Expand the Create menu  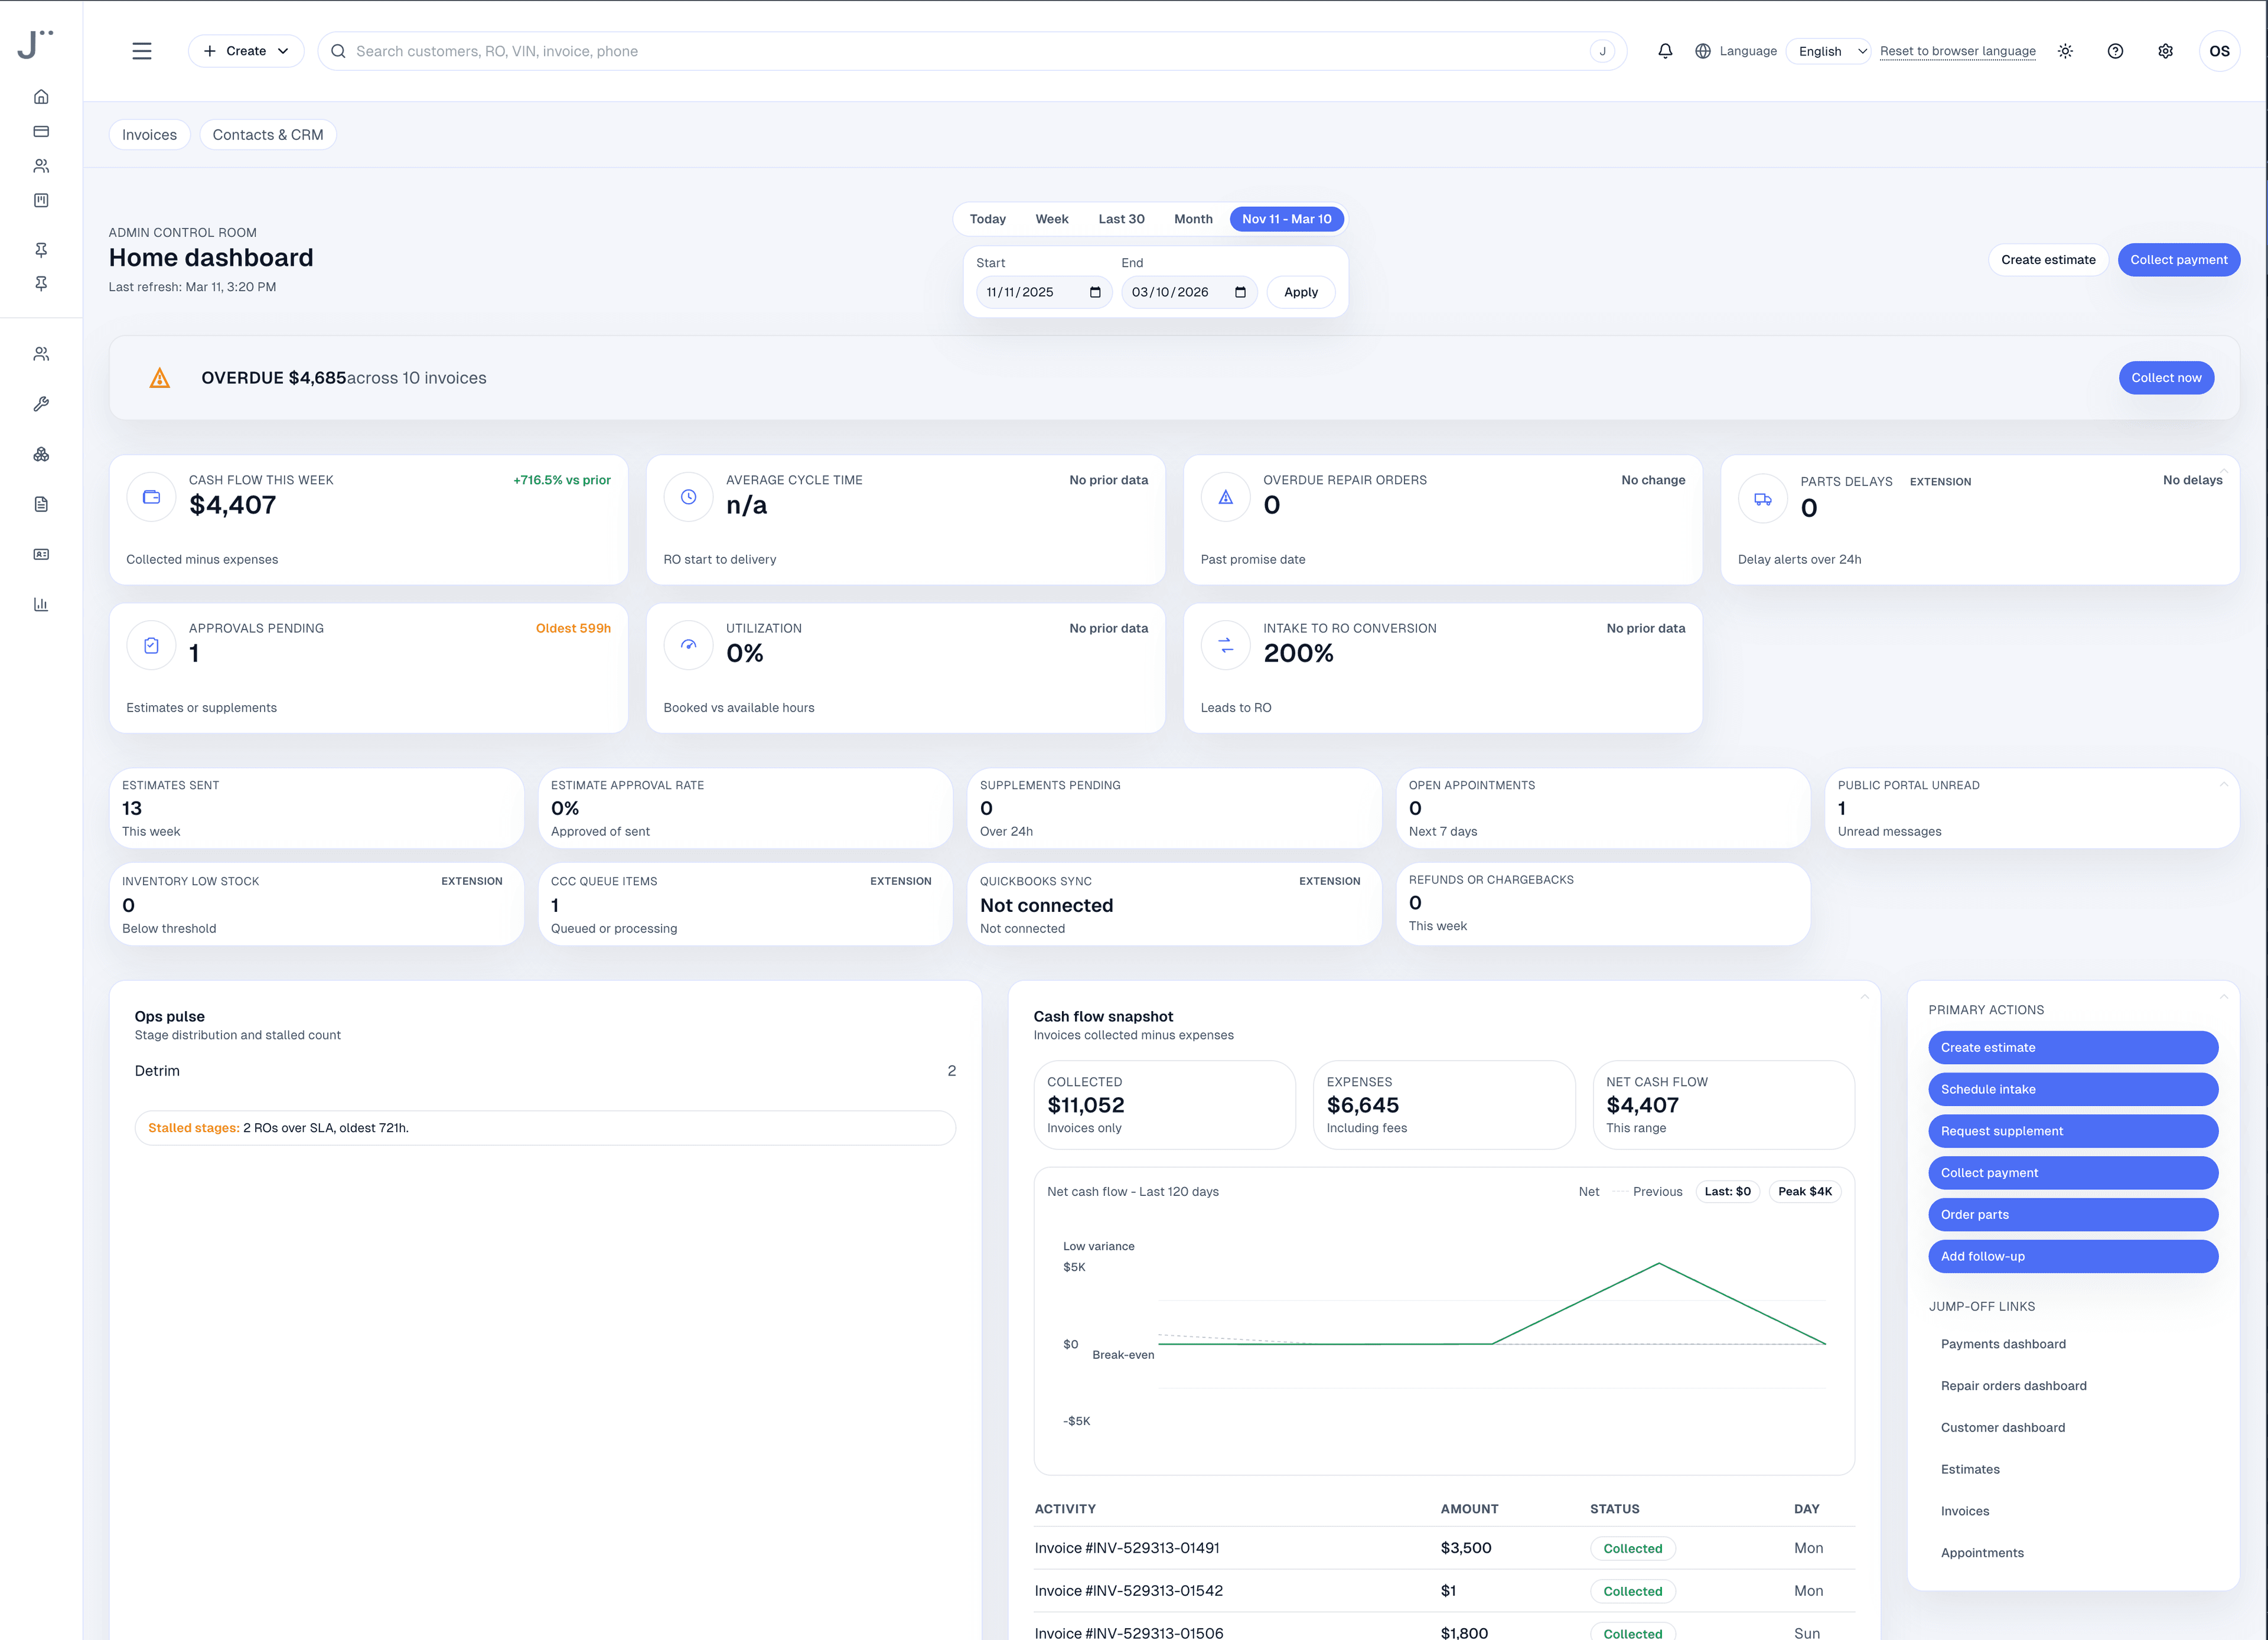pos(245,50)
